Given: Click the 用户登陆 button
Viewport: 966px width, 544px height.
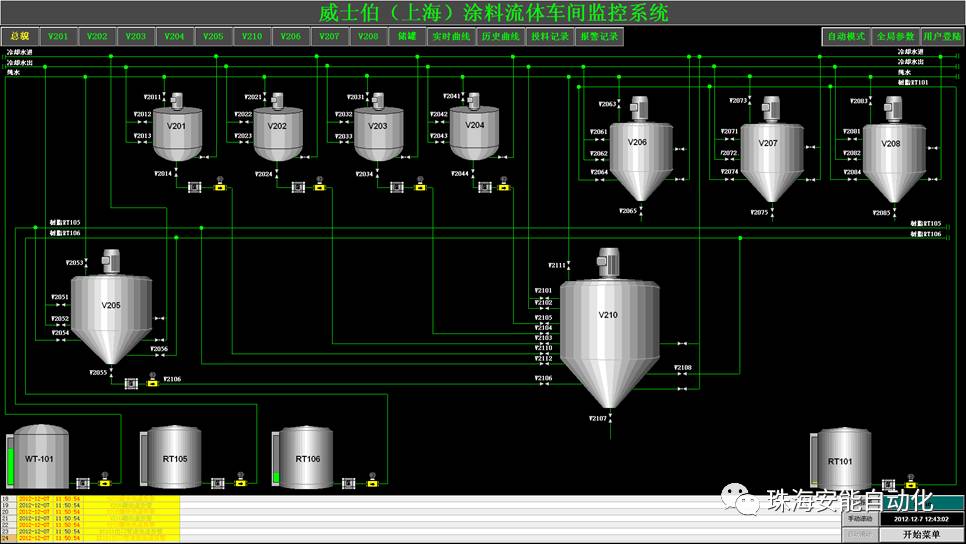Looking at the screenshot, I should [x=942, y=37].
